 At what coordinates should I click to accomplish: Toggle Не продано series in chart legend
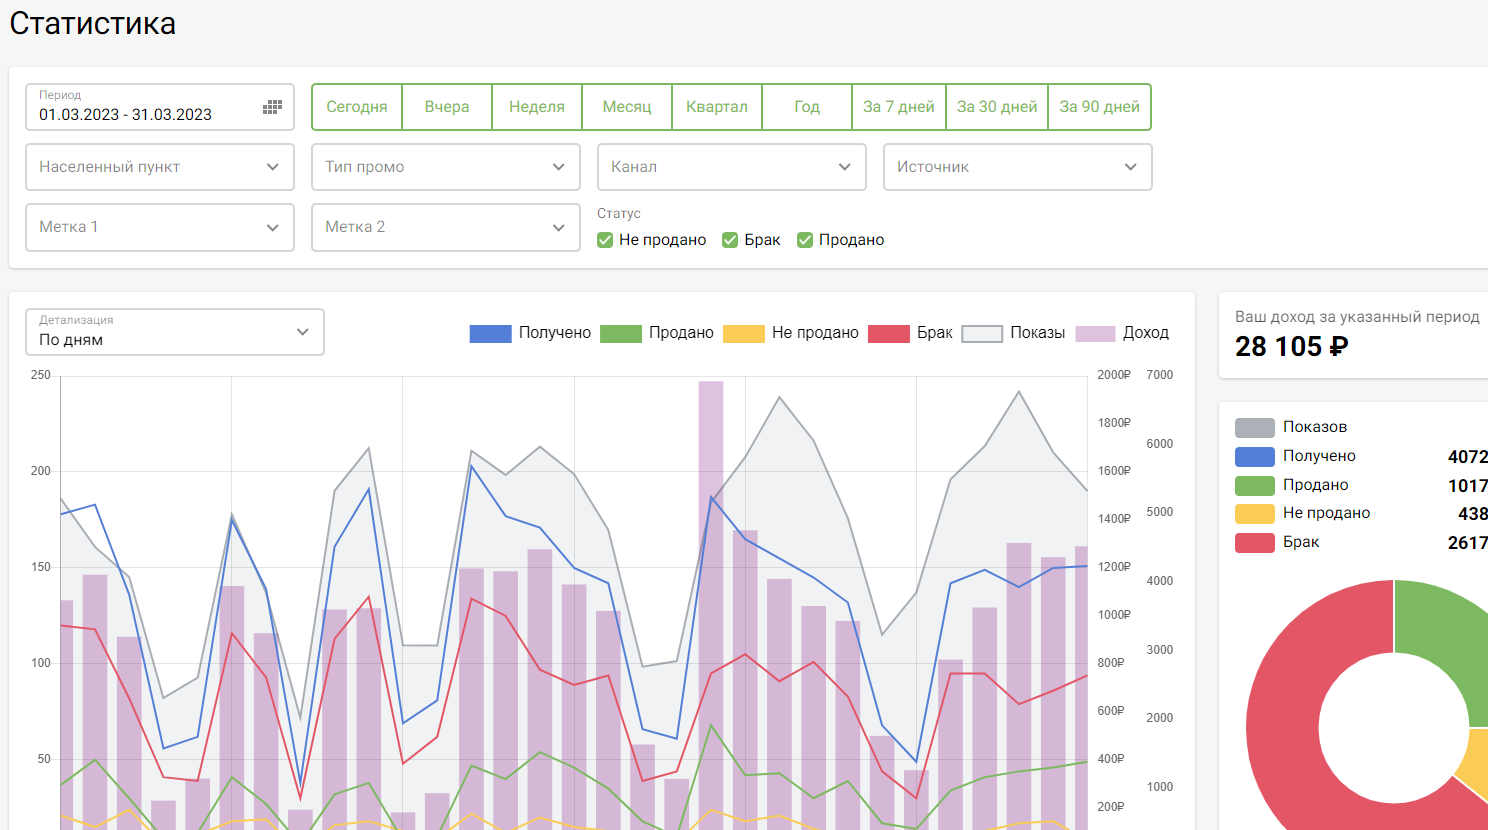pos(791,333)
